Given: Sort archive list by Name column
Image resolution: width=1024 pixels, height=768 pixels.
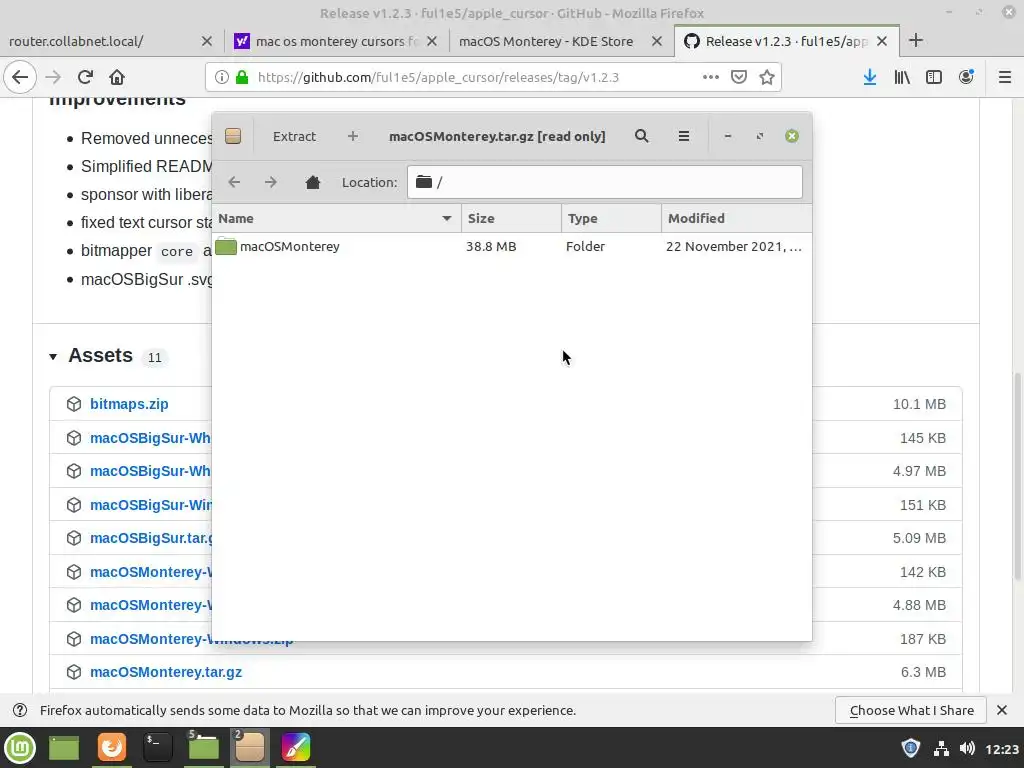Looking at the screenshot, I should (336, 218).
